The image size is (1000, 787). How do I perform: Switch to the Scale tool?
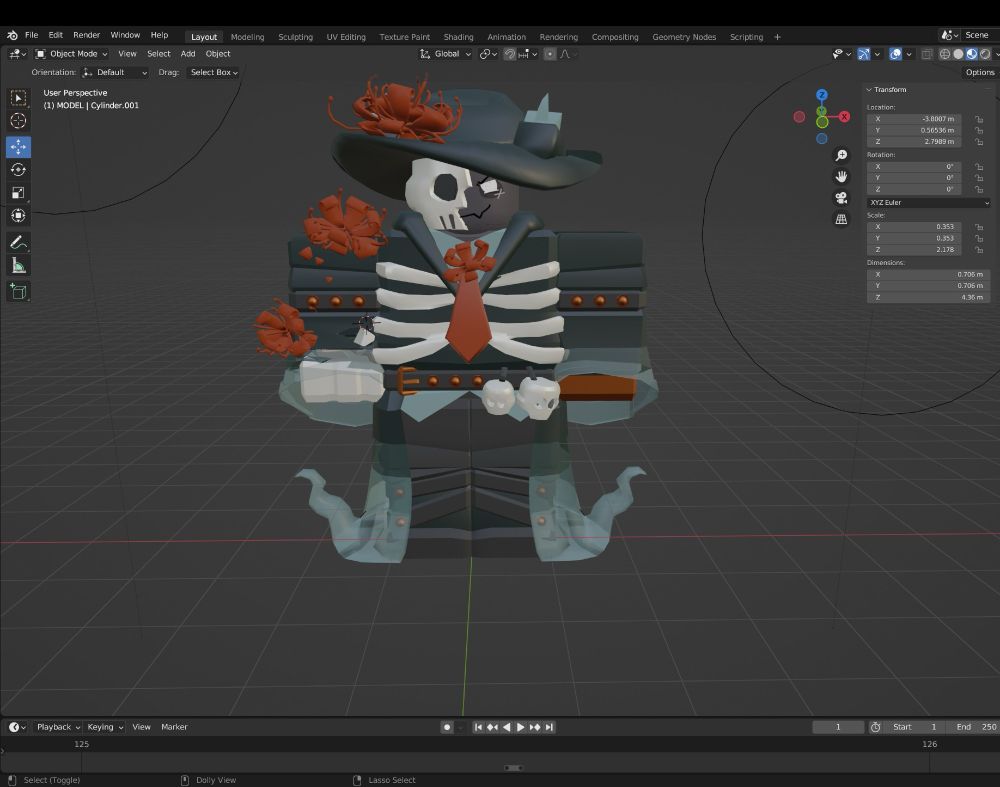(x=18, y=193)
